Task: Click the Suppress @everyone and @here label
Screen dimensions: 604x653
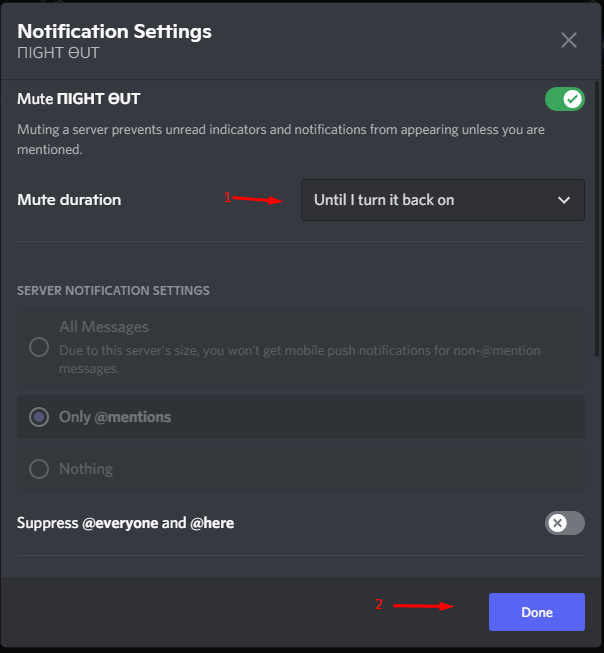Action: 125,523
